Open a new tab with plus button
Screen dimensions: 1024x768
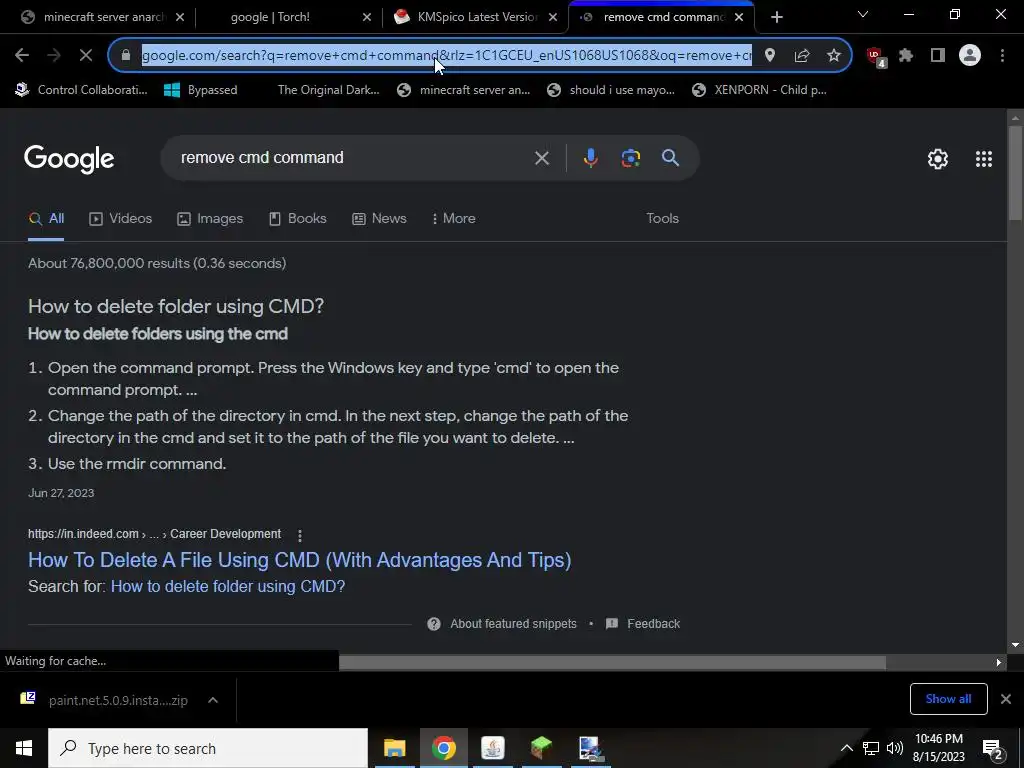click(x=776, y=17)
